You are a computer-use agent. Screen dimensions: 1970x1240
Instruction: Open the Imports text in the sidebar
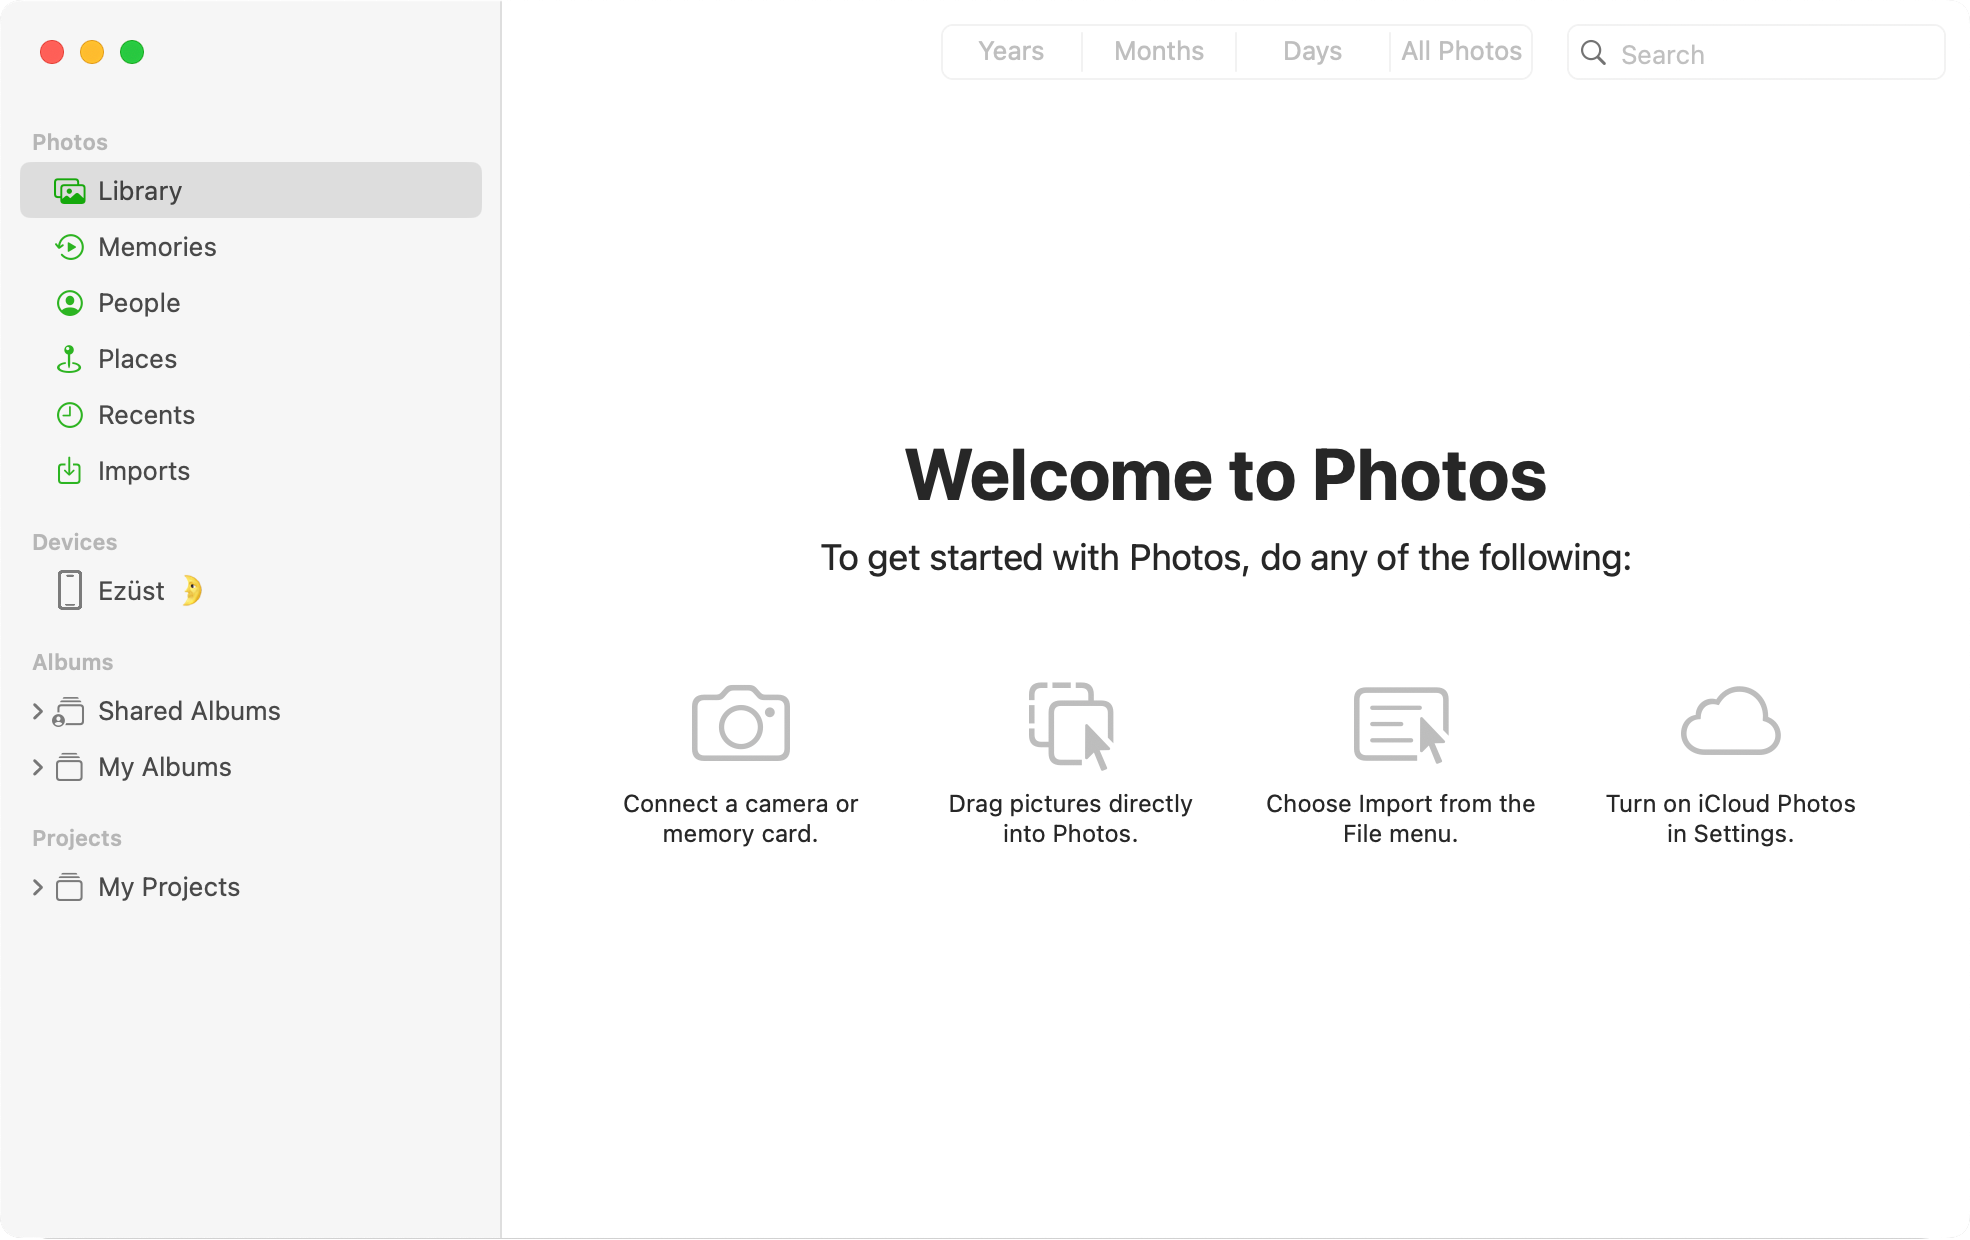point(144,471)
